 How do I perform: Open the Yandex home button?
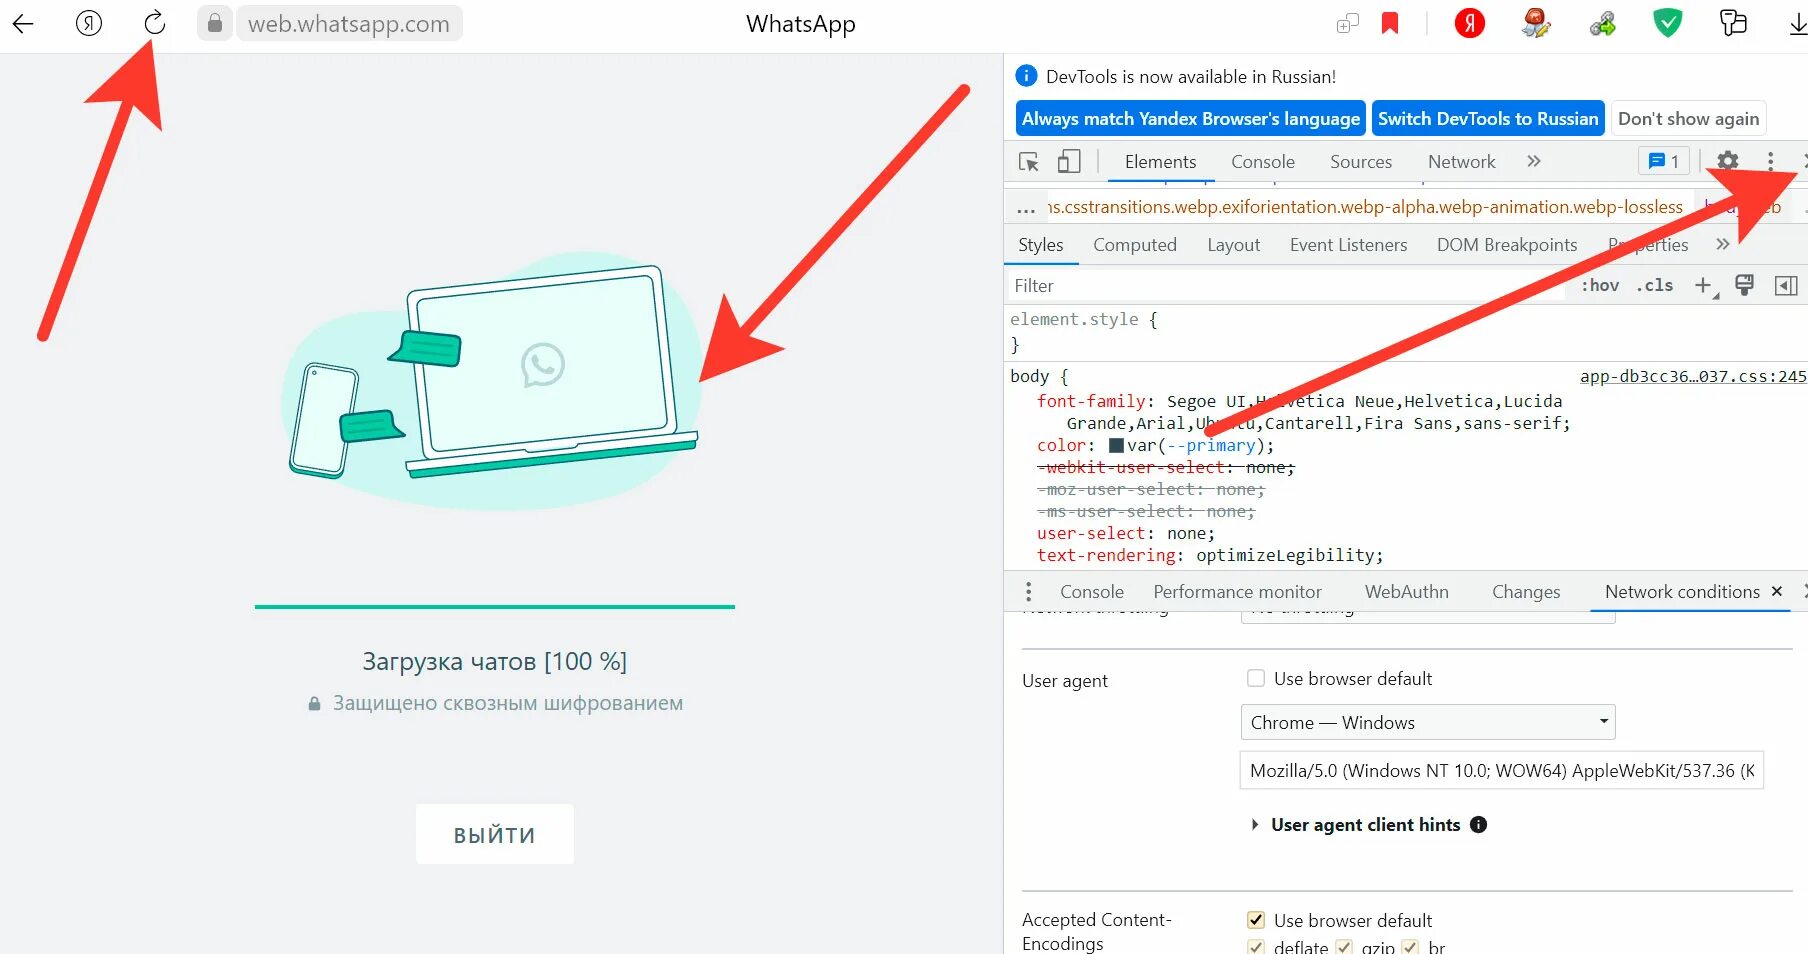pyautogui.click(x=89, y=23)
